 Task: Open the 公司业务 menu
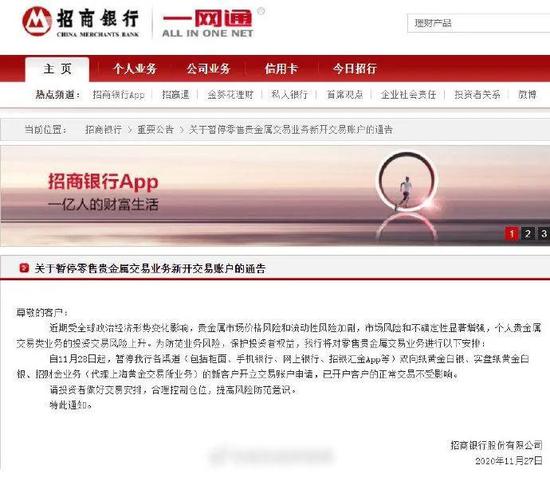click(x=208, y=69)
